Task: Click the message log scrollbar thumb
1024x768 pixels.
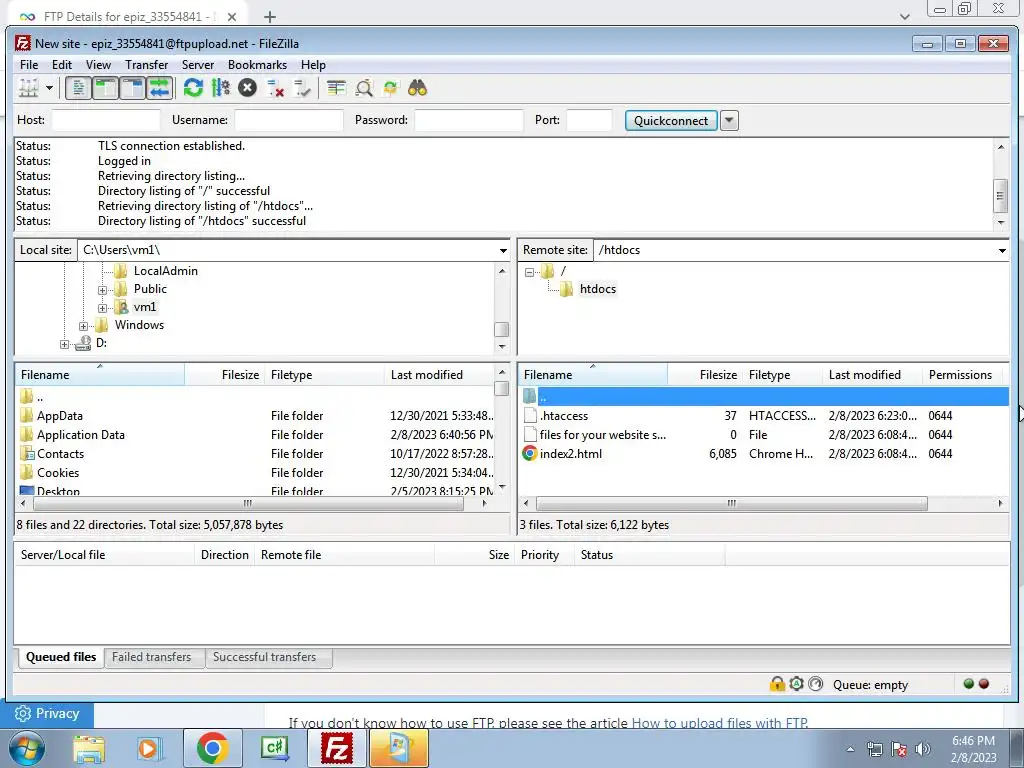Action: 1000,195
